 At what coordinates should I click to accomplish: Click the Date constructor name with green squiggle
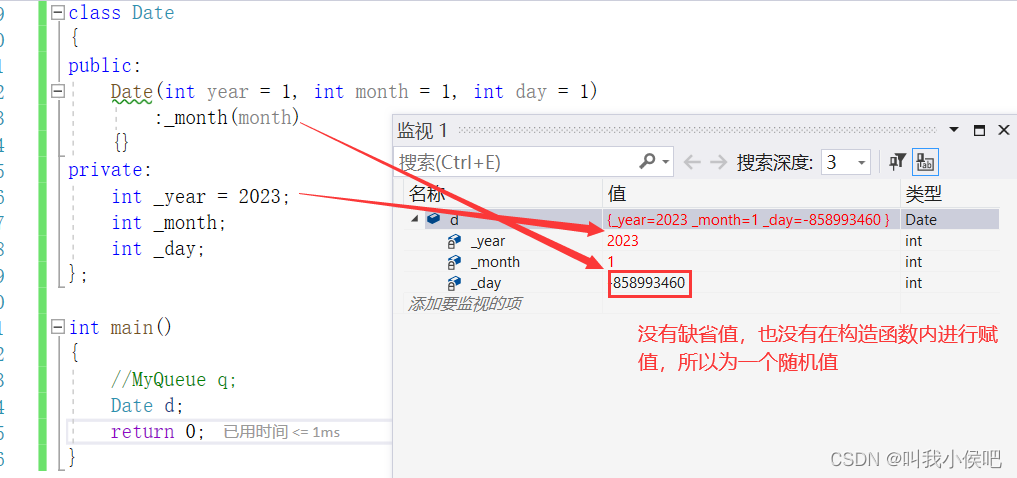(132, 92)
